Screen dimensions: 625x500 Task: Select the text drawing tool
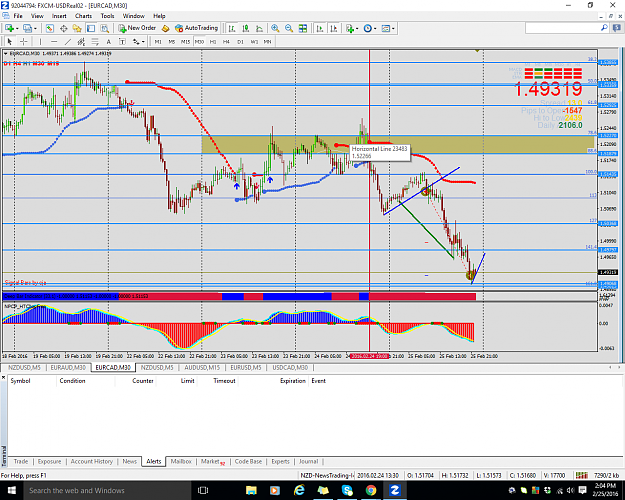pos(108,41)
